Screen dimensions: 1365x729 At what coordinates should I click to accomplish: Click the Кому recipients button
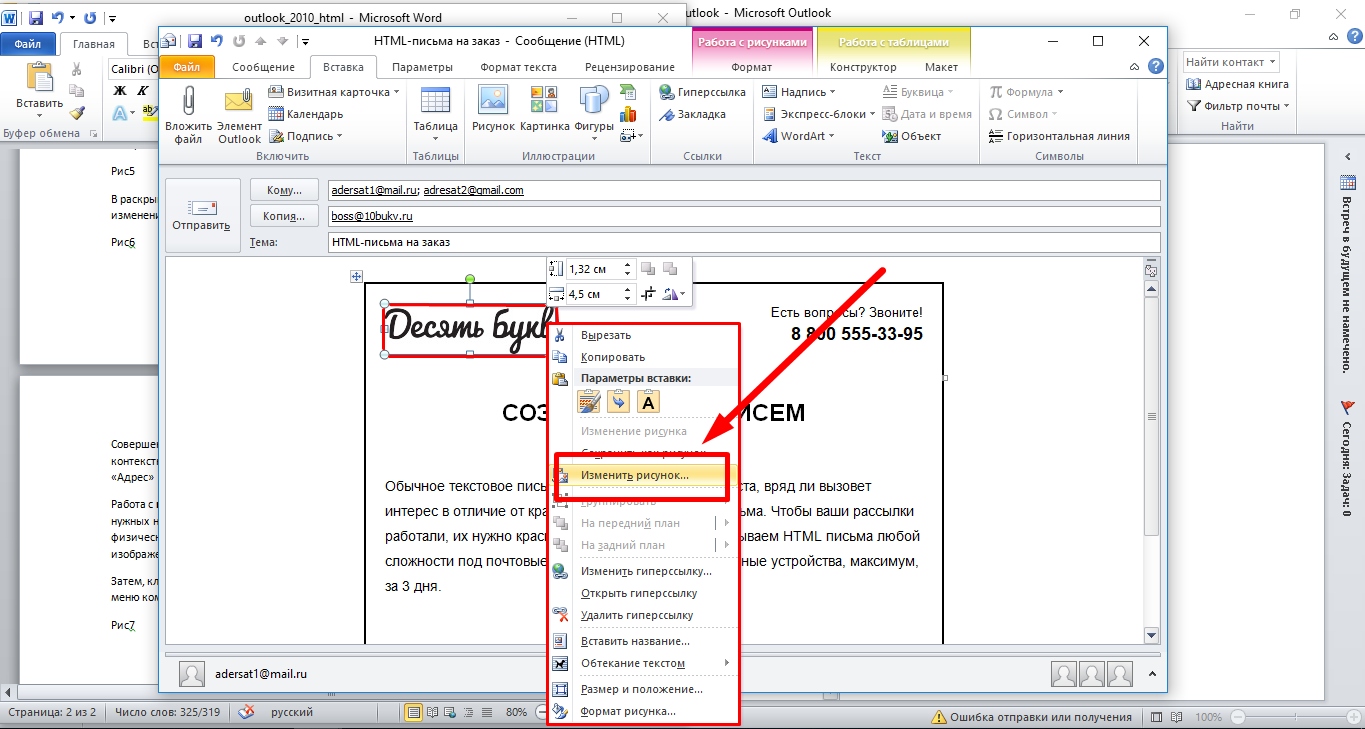tap(284, 190)
